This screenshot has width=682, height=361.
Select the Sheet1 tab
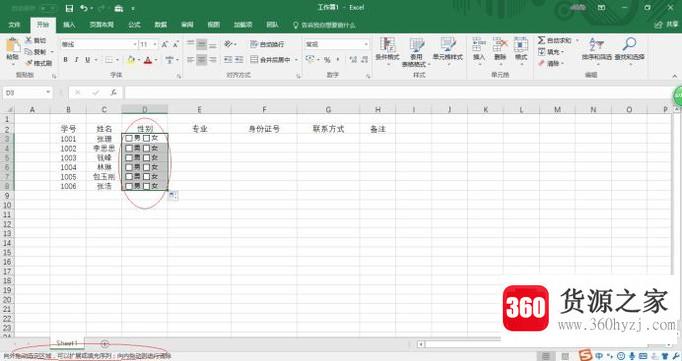pos(67,343)
